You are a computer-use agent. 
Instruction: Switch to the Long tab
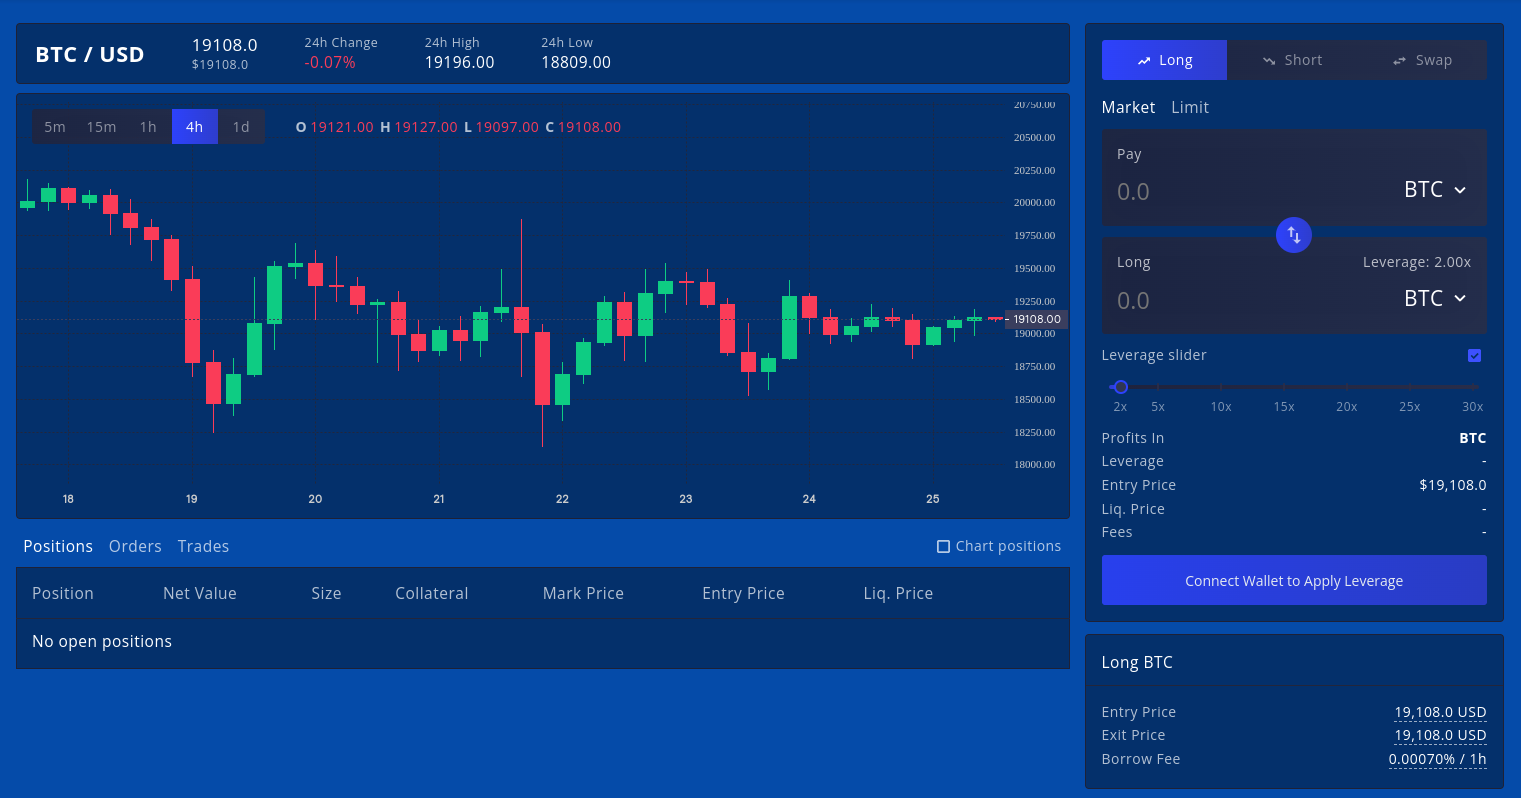1164,60
